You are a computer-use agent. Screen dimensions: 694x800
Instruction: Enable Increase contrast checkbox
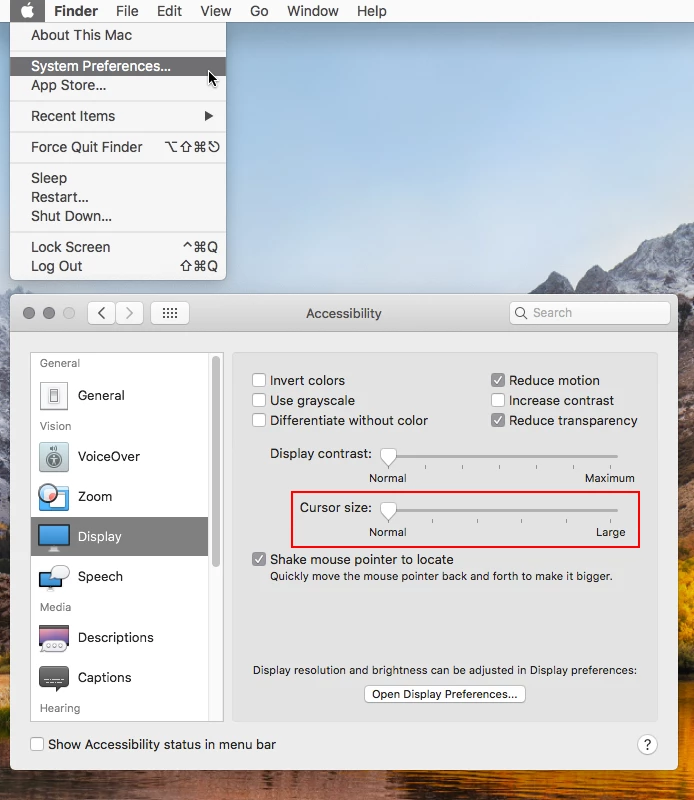pyautogui.click(x=498, y=400)
